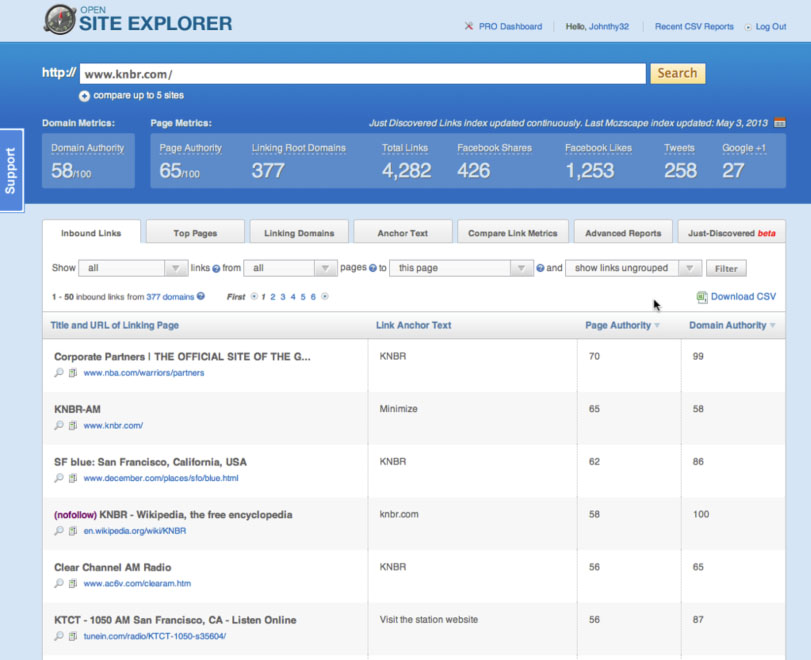The height and width of the screenshot is (660, 811).
Task: Click the Log Out arrow icon
Action: point(748,27)
